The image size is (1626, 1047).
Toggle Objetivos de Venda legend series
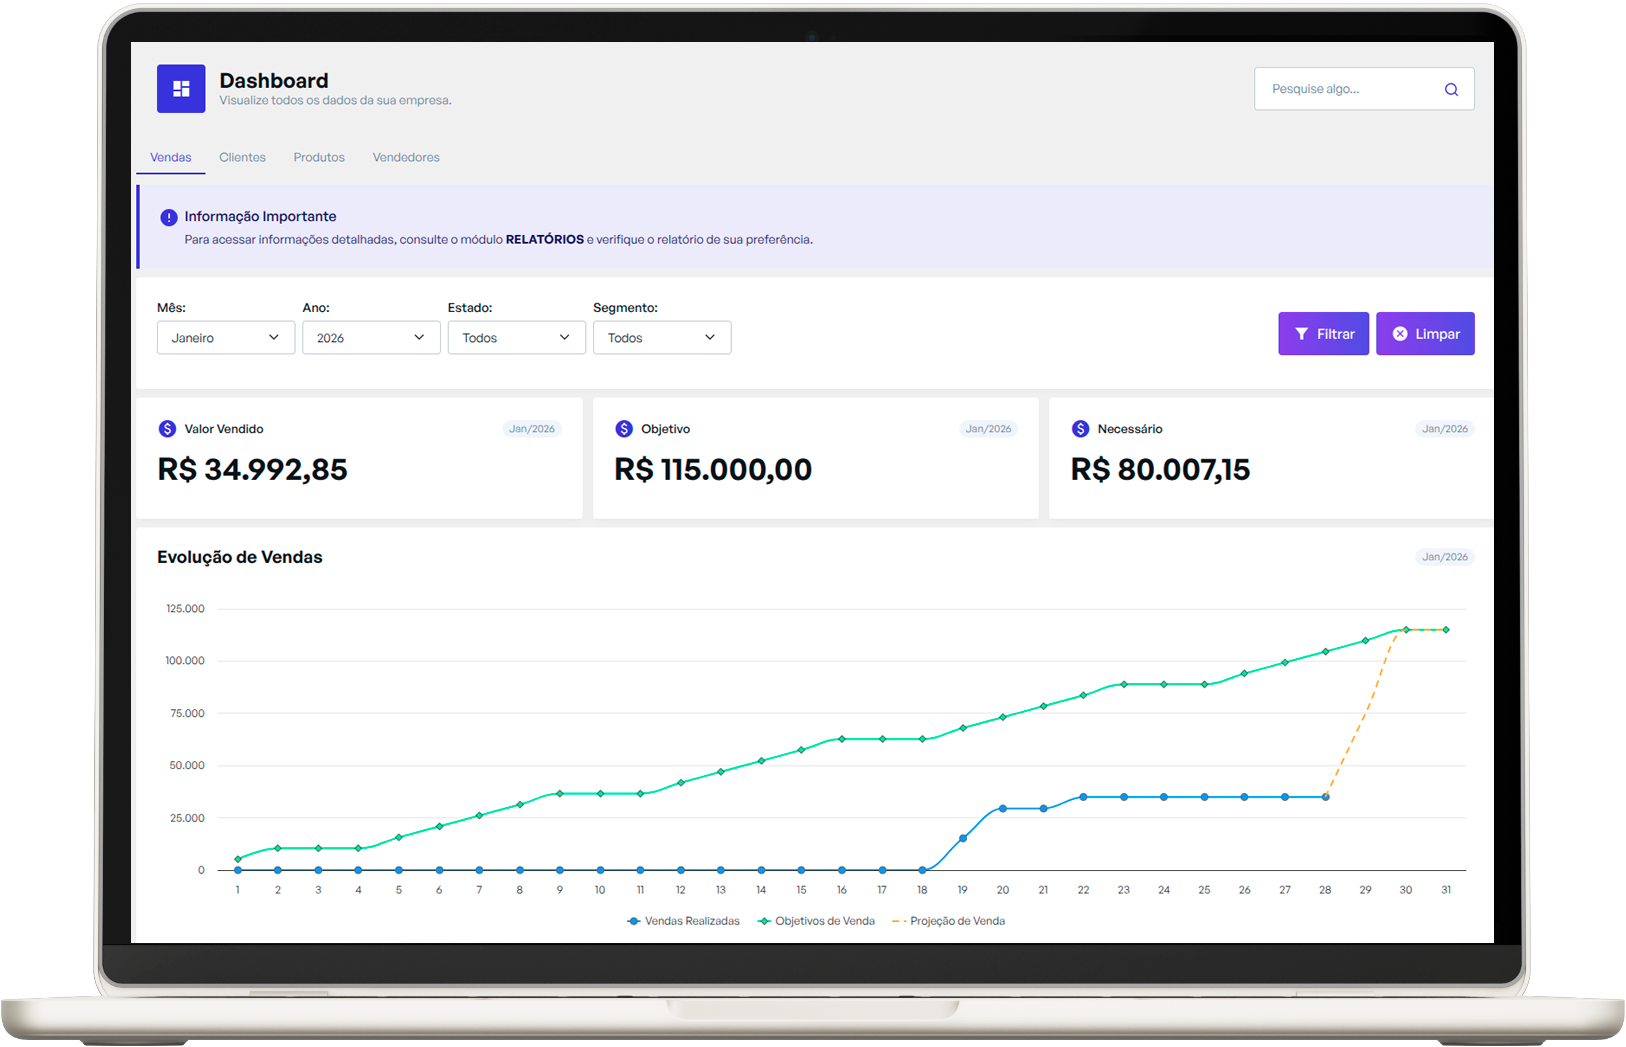pyautogui.click(x=817, y=921)
